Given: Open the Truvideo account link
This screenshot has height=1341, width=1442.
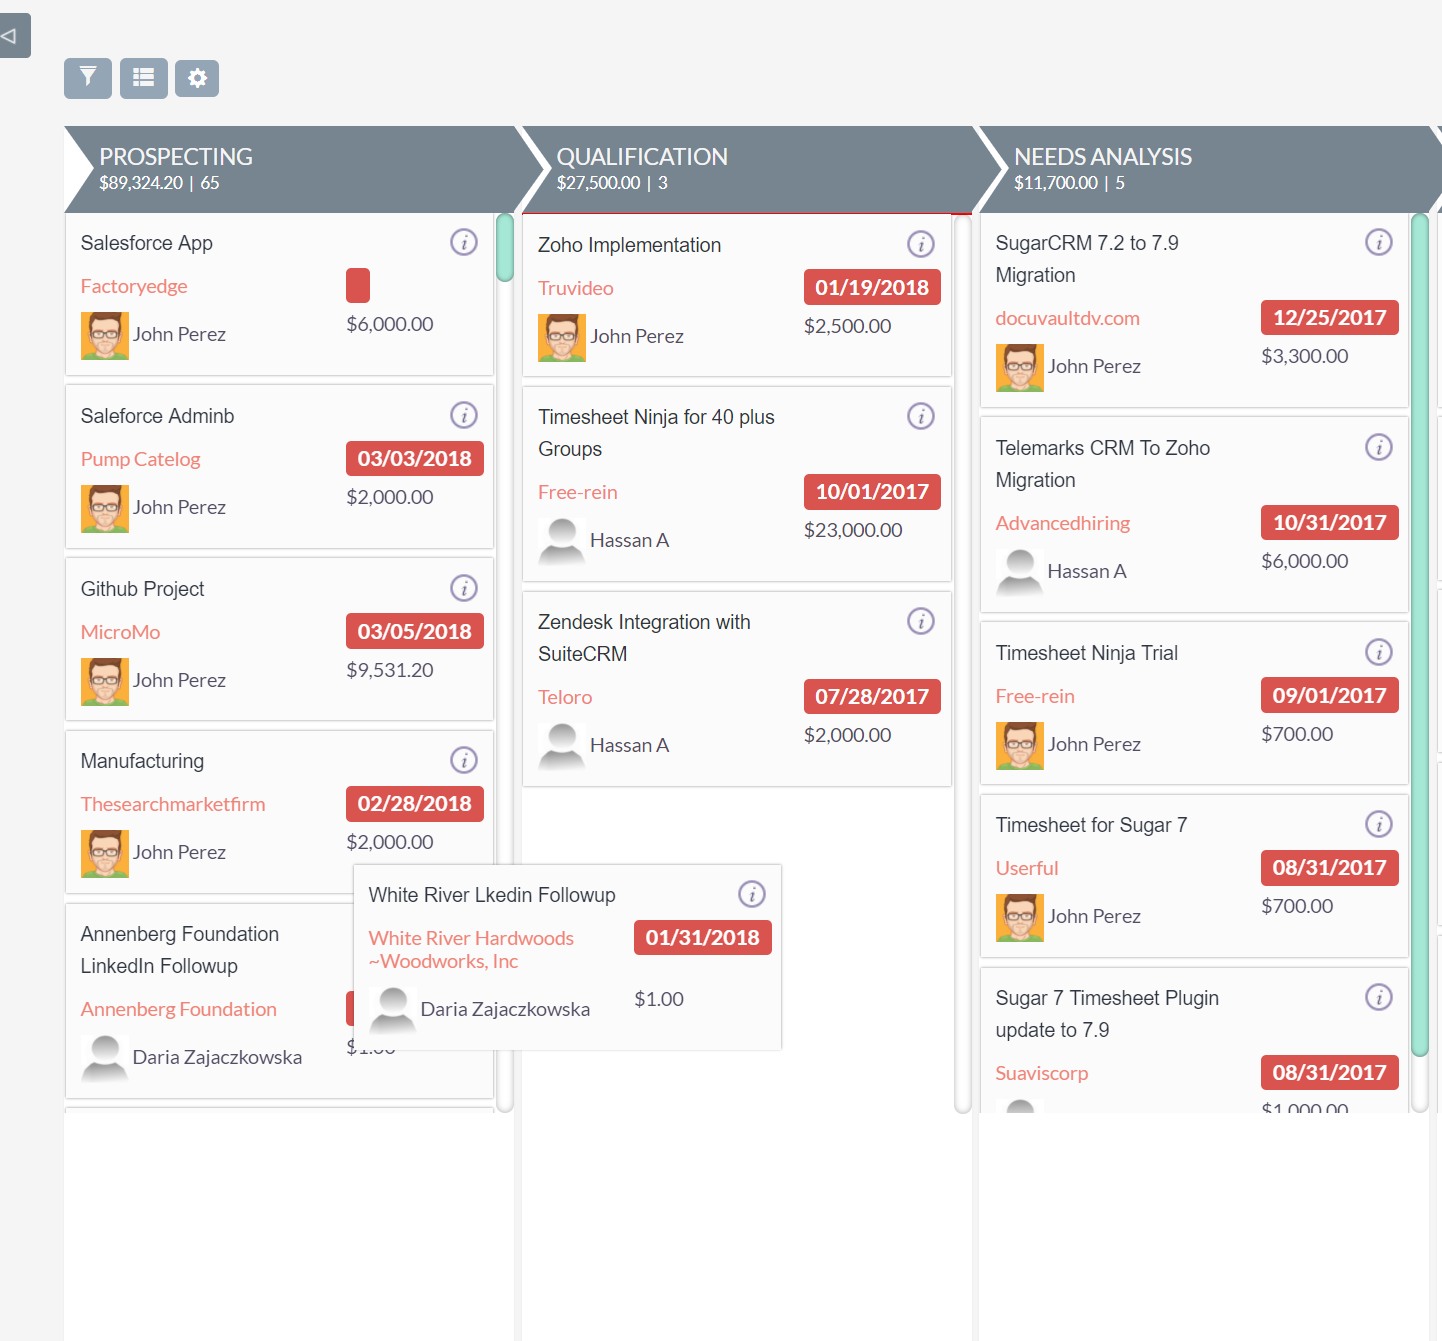Looking at the screenshot, I should point(576,288).
